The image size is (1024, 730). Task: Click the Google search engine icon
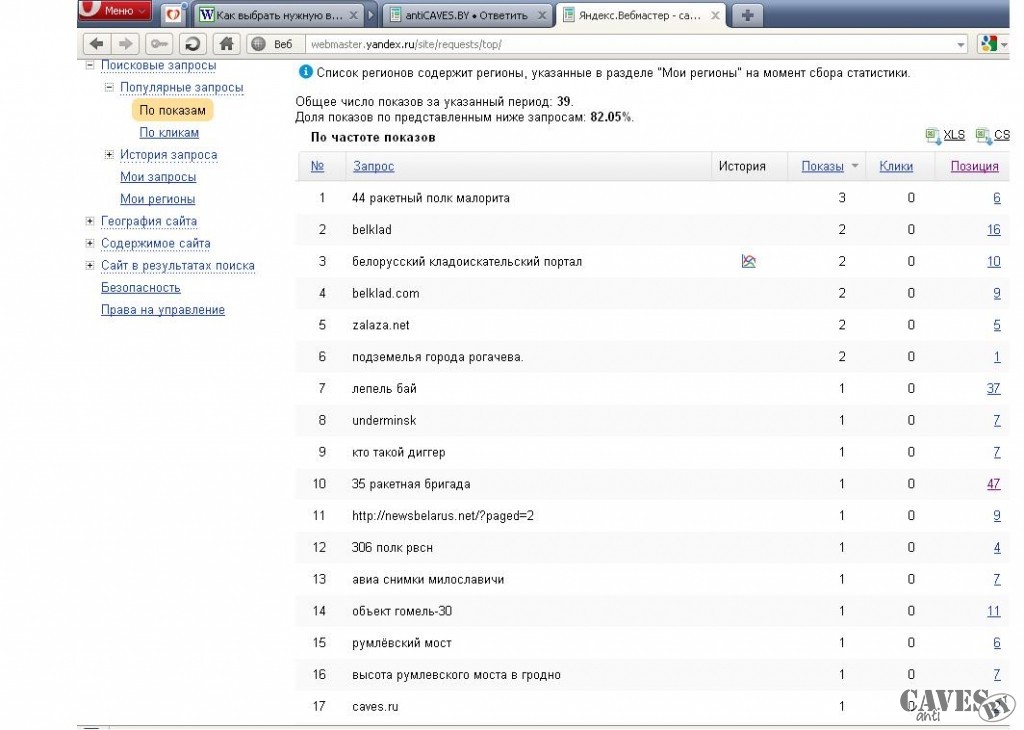pos(990,44)
